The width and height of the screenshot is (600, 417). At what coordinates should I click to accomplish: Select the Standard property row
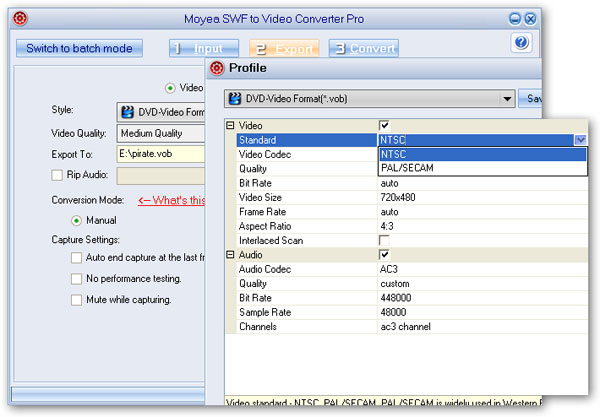(307, 140)
